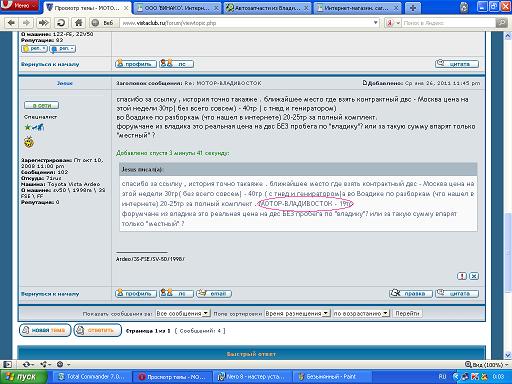The image size is (512, 384).
Task: Click into the Yandex search field
Action: [448, 23]
